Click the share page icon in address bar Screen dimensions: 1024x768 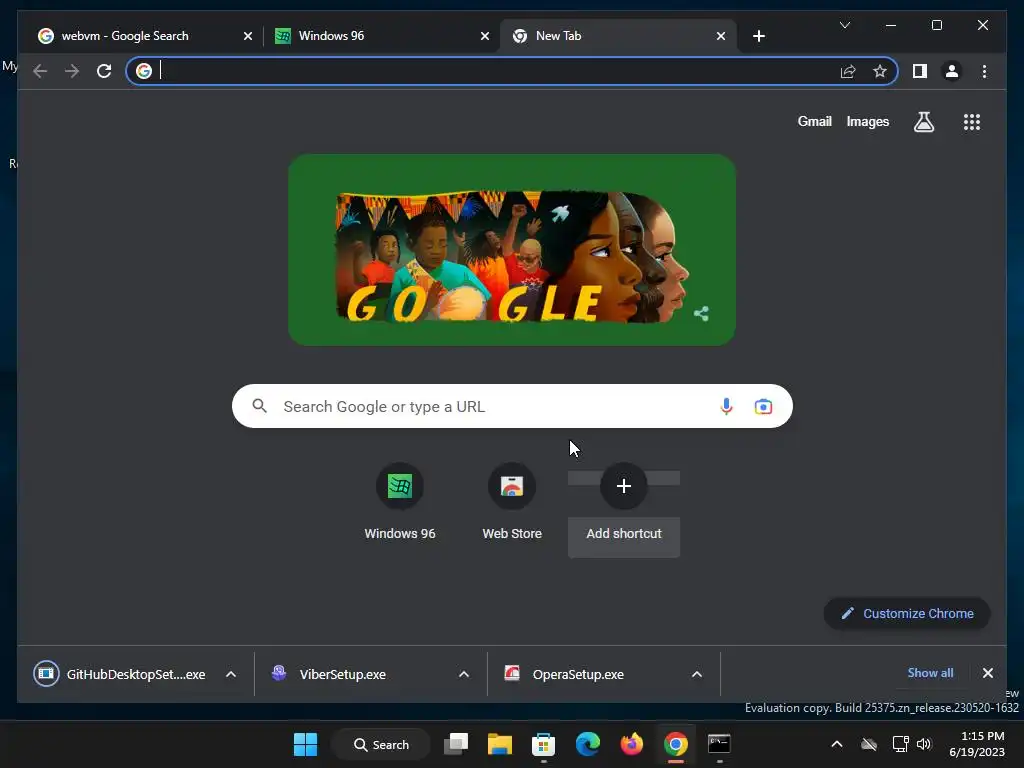coord(848,71)
